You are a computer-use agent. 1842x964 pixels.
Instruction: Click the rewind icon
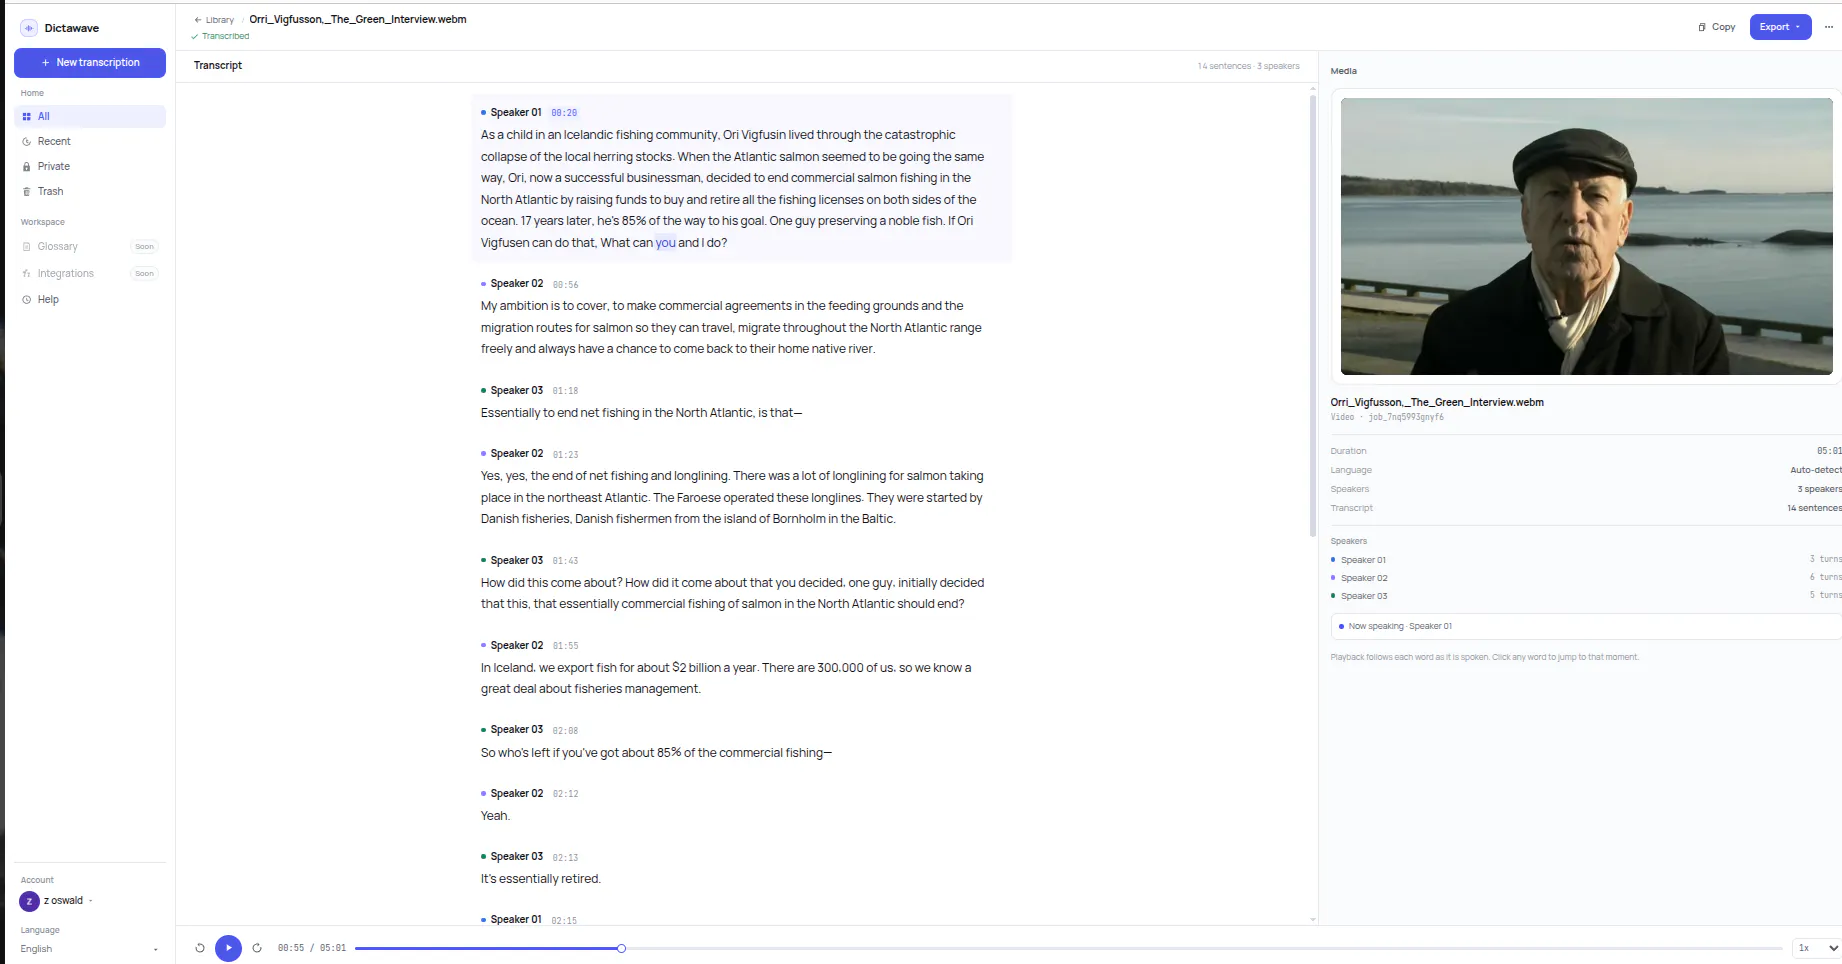coord(200,948)
